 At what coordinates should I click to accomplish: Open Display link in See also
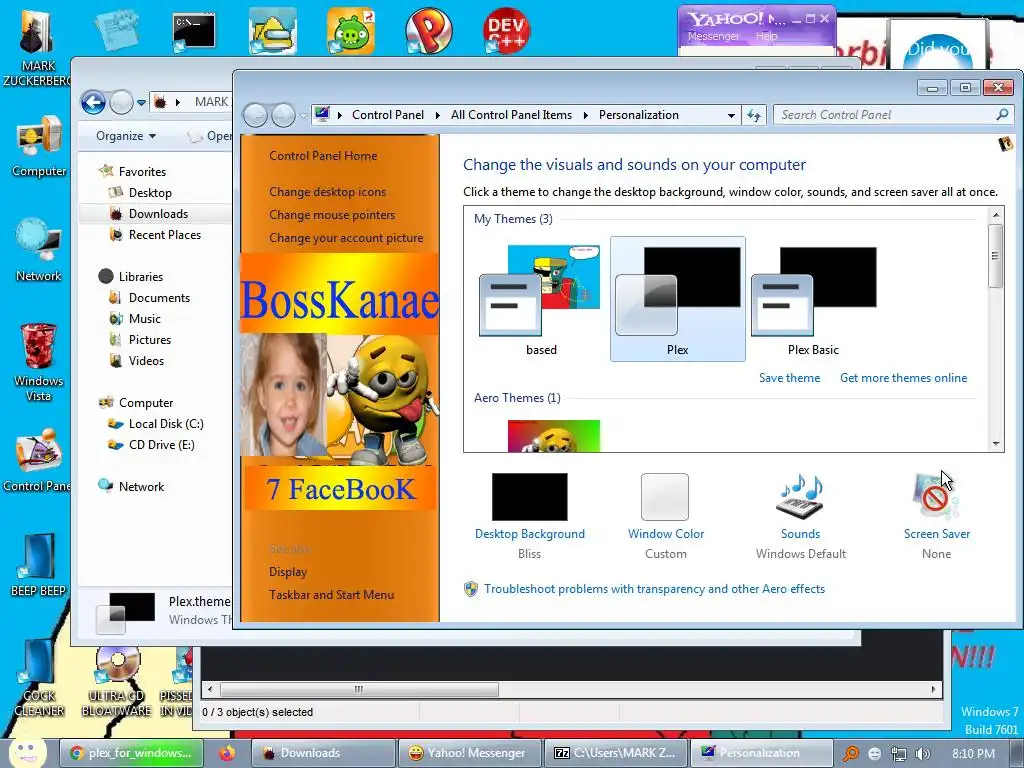coord(288,571)
